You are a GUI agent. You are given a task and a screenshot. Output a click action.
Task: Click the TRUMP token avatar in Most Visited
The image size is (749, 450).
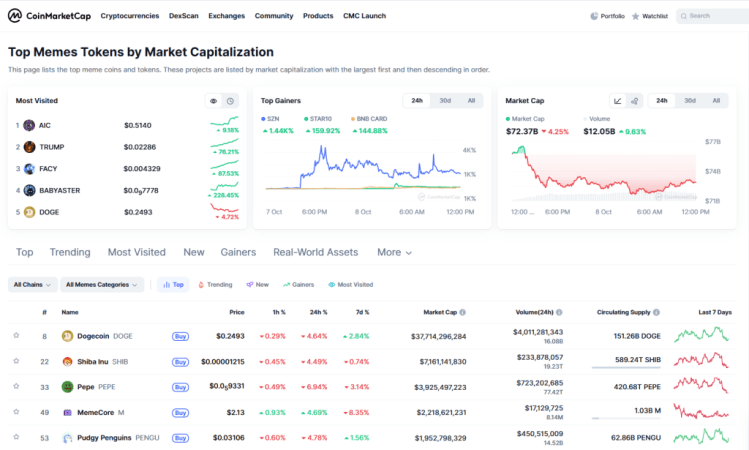[30, 147]
